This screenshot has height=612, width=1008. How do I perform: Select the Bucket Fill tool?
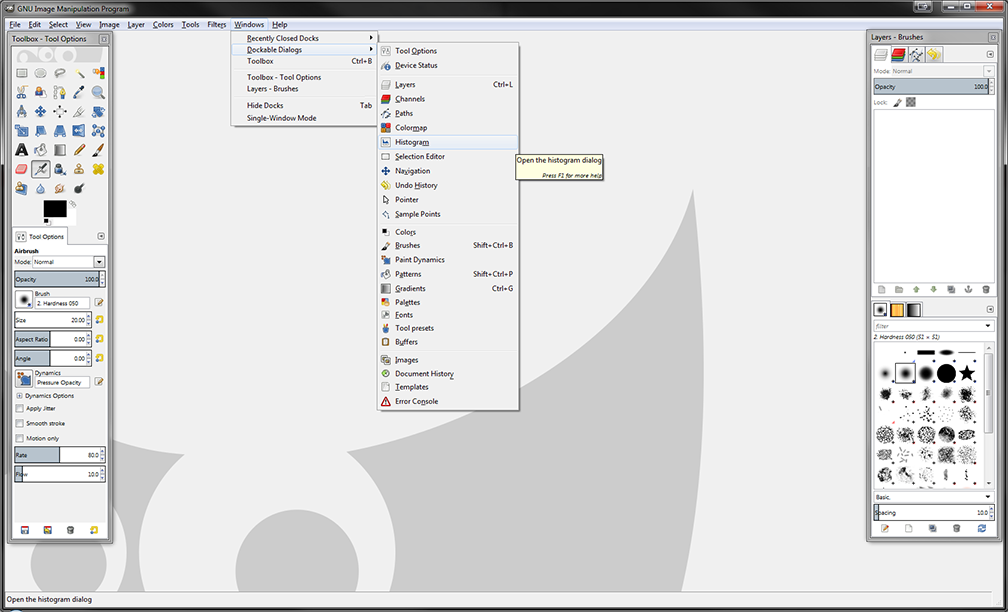(40, 150)
